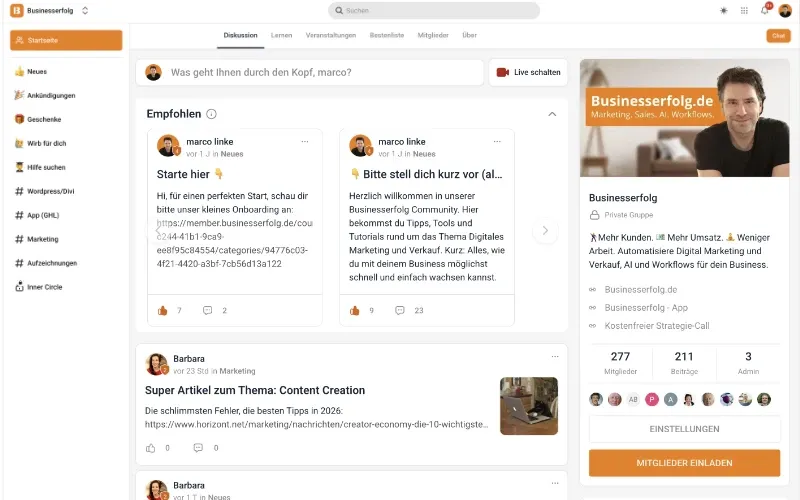Open comments on 'Bitte stell dich kurz vor' post
The height and width of the screenshot is (500, 800).
coord(400,311)
